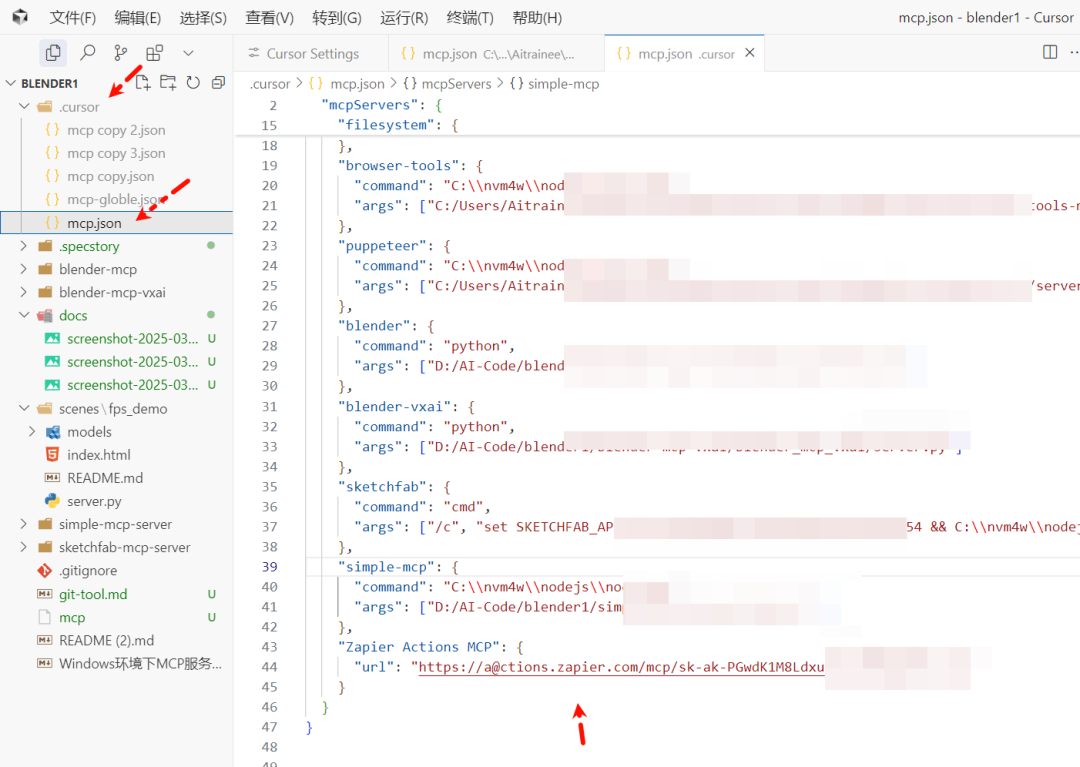Open the Explorer view icon

[53, 53]
